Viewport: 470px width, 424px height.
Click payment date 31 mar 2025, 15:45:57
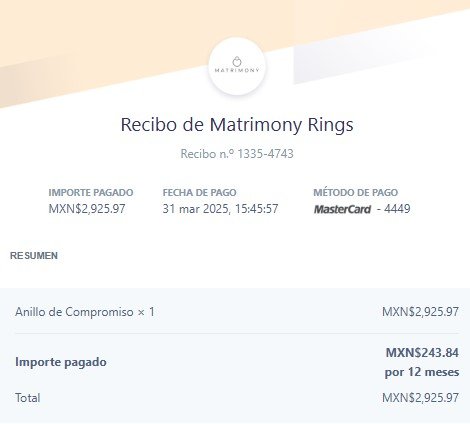tap(220, 209)
